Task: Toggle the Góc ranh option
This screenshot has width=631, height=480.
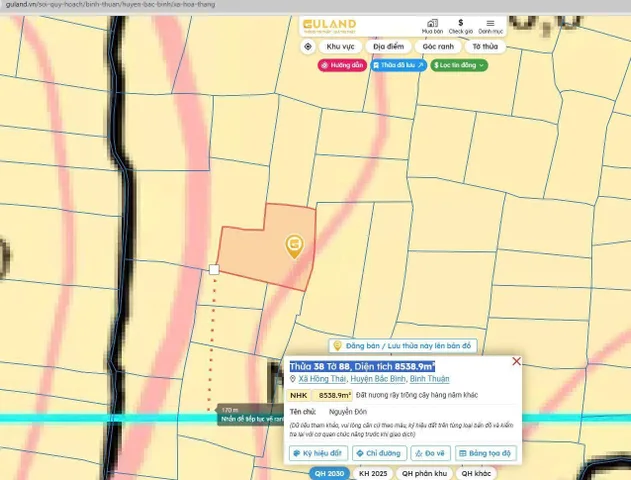Action: point(438,47)
